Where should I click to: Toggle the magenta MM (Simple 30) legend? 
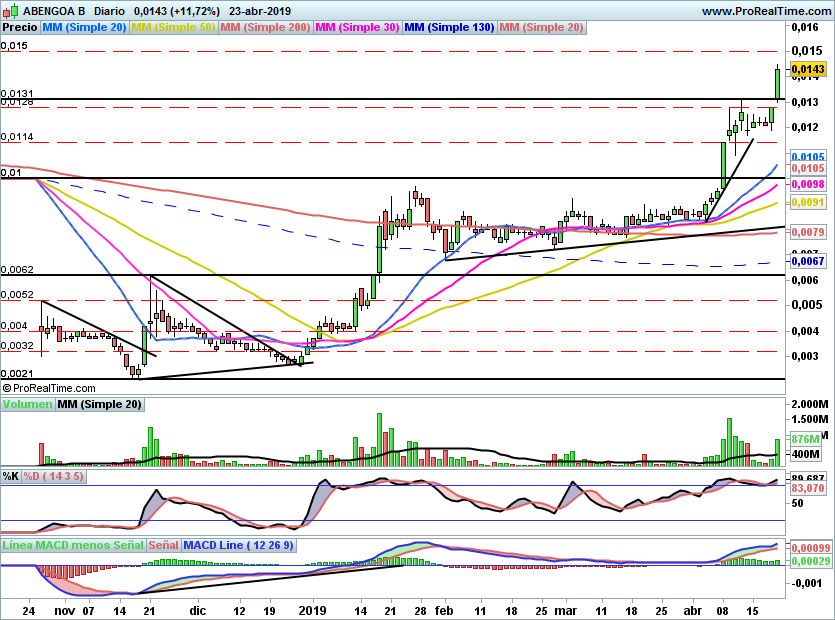pyautogui.click(x=356, y=27)
